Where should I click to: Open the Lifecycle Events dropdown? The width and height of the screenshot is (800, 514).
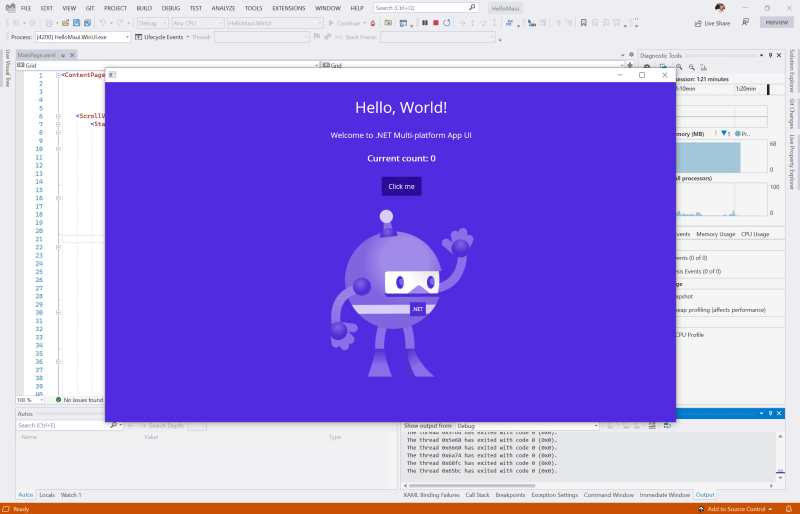tap(163, 37)
